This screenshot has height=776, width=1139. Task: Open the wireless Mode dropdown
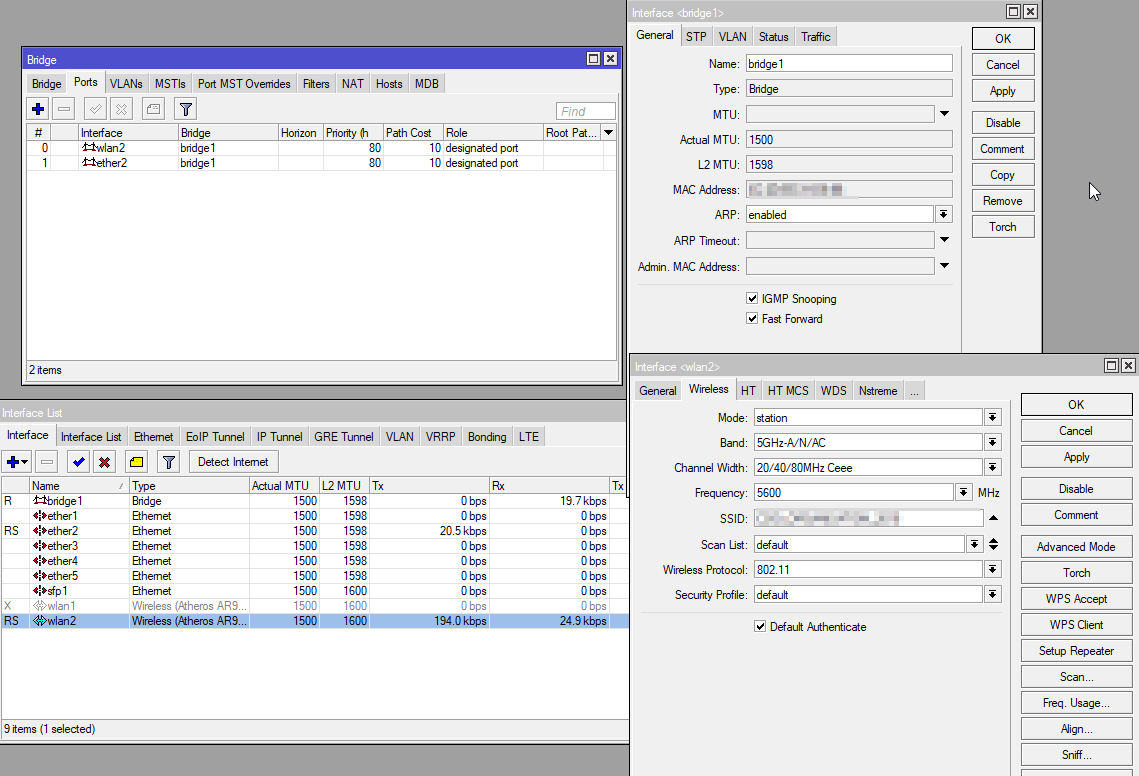pos(992,417)
